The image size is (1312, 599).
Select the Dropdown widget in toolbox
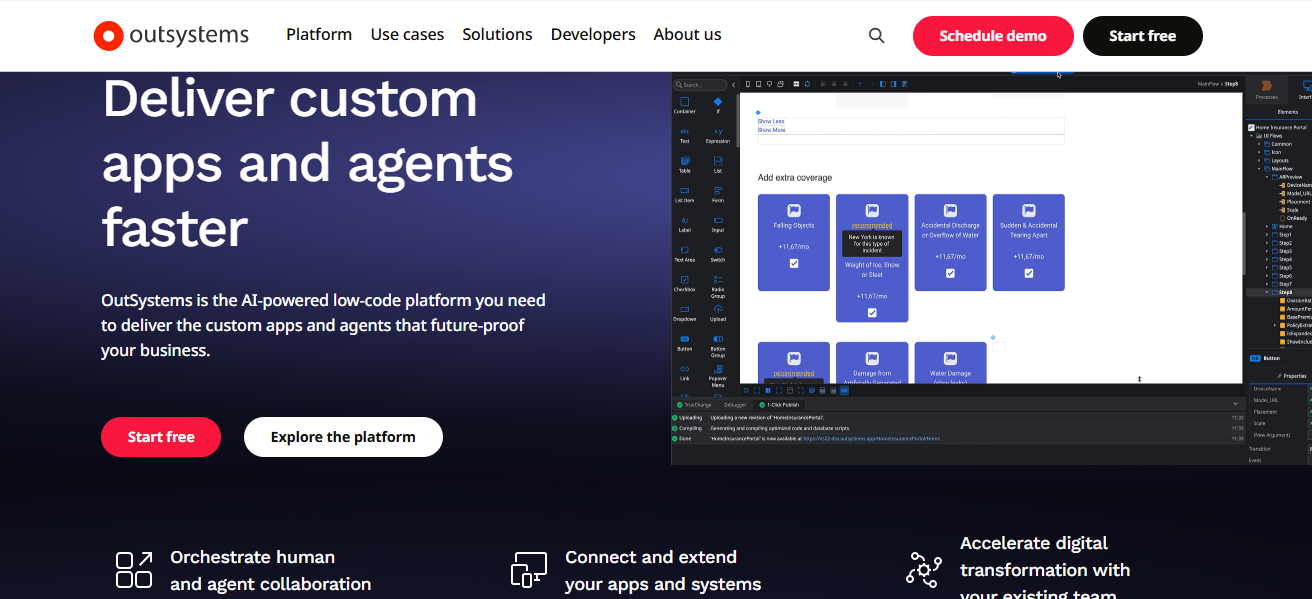click(x=685, y=313)
